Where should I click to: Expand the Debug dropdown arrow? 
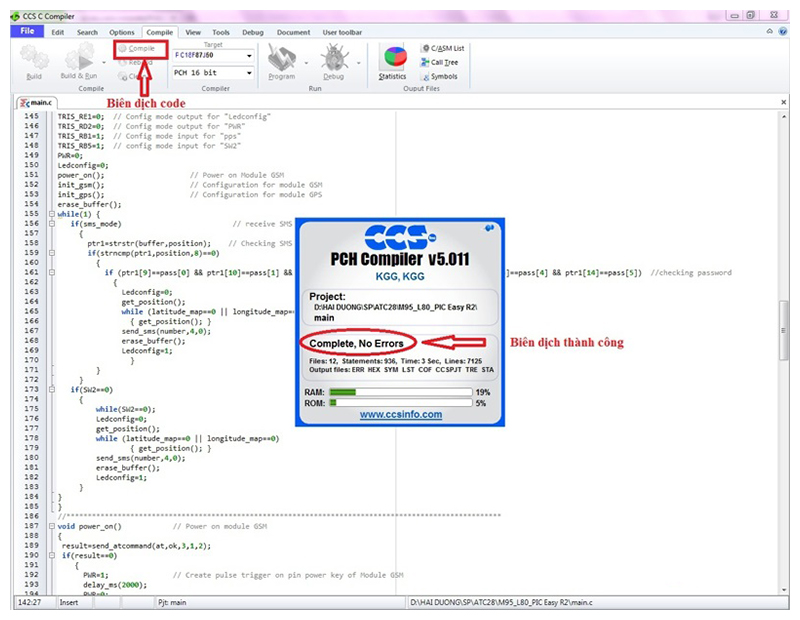(359, 63)
